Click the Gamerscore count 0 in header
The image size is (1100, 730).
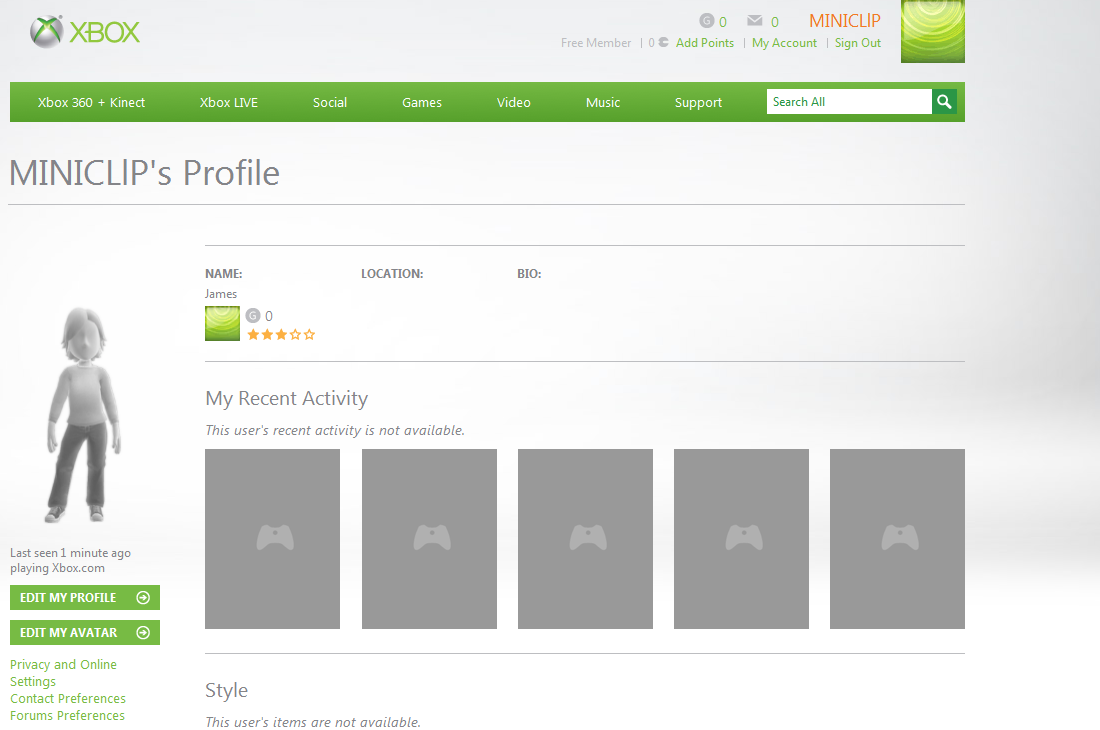pyautogui.click(x=723, y=22)
